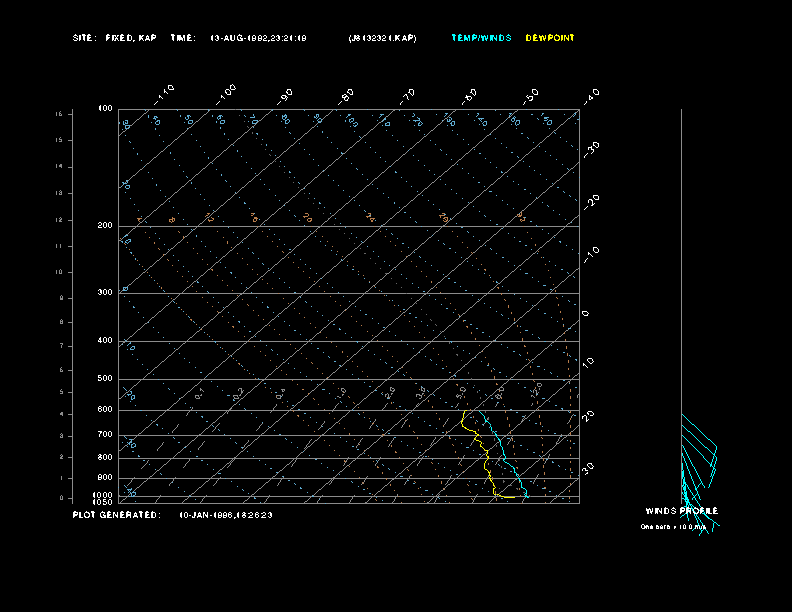Click the cyan TEMP/WINDS legend label
This screenshot has height=612, width=792.
tap(481, 38)
